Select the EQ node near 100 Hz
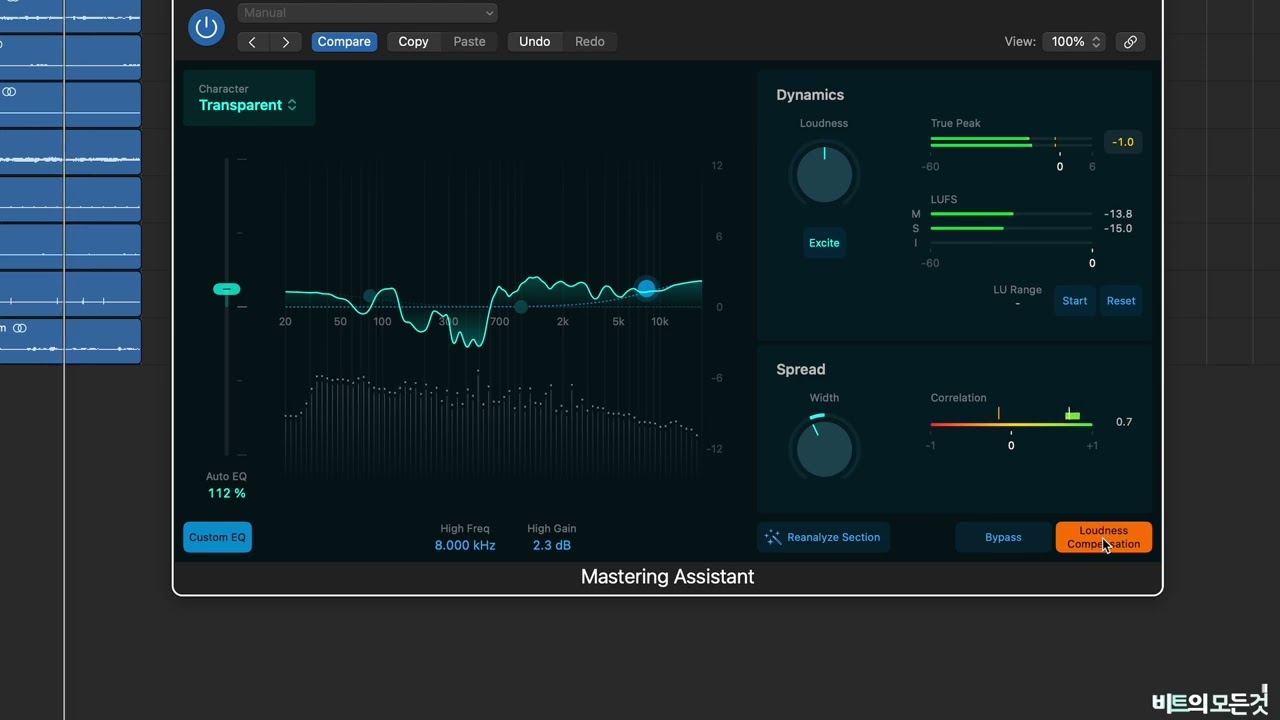Screen dimensions: 1280x720 370,296
